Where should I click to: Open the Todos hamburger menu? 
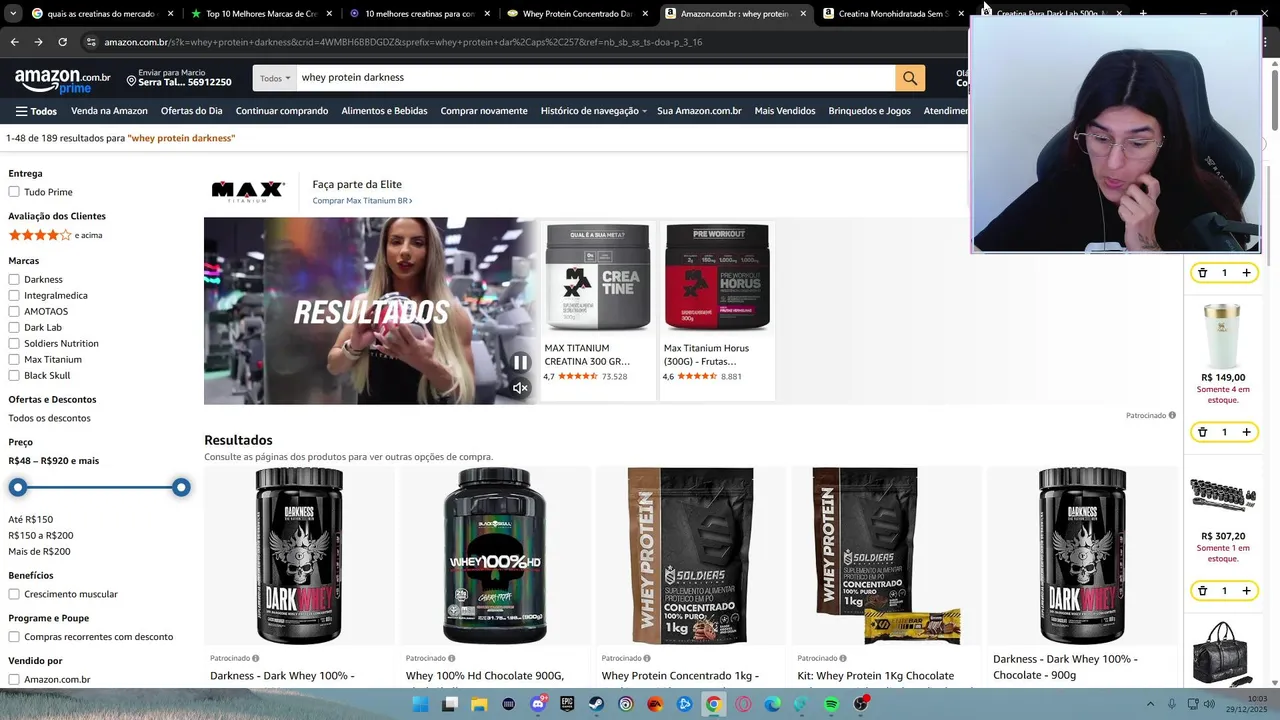36,111
